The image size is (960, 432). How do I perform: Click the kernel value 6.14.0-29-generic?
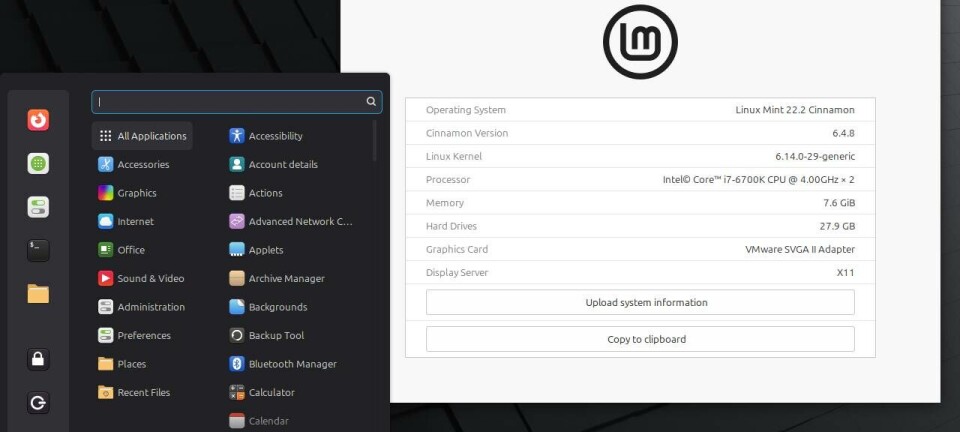coord(815,157)
